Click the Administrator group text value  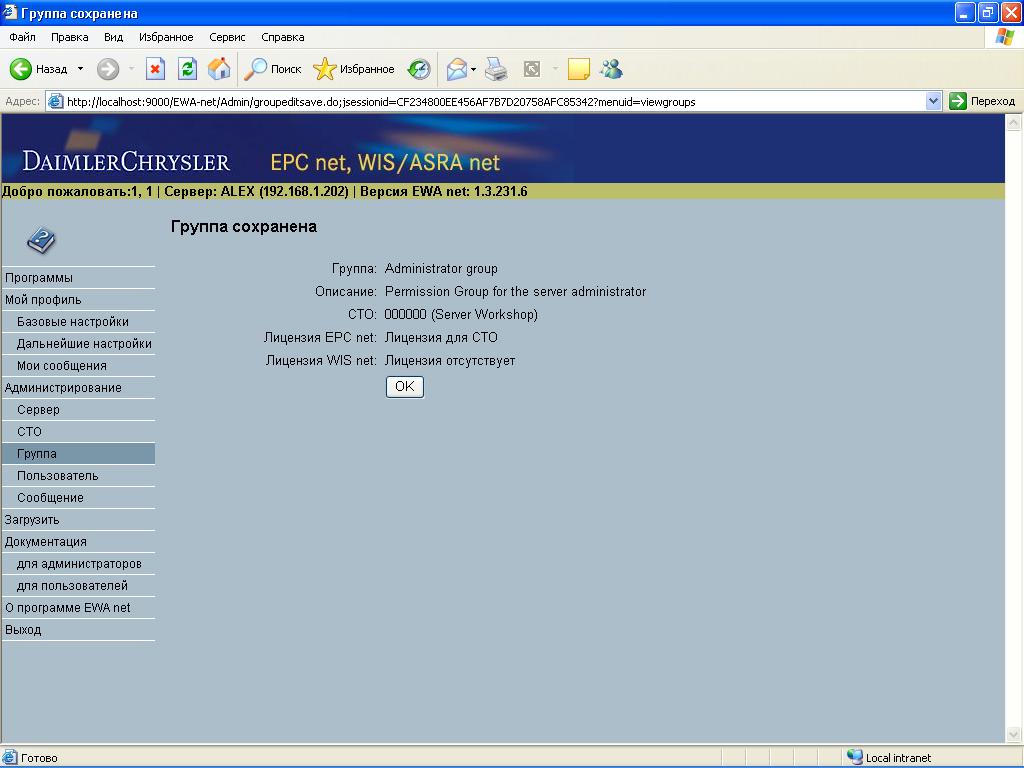coord(441,268)
